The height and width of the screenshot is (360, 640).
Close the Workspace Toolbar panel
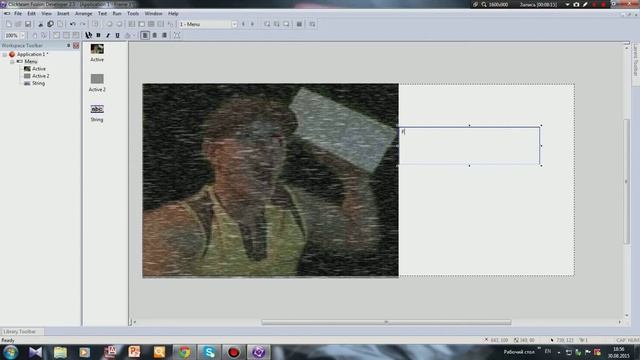click(76, 45)
